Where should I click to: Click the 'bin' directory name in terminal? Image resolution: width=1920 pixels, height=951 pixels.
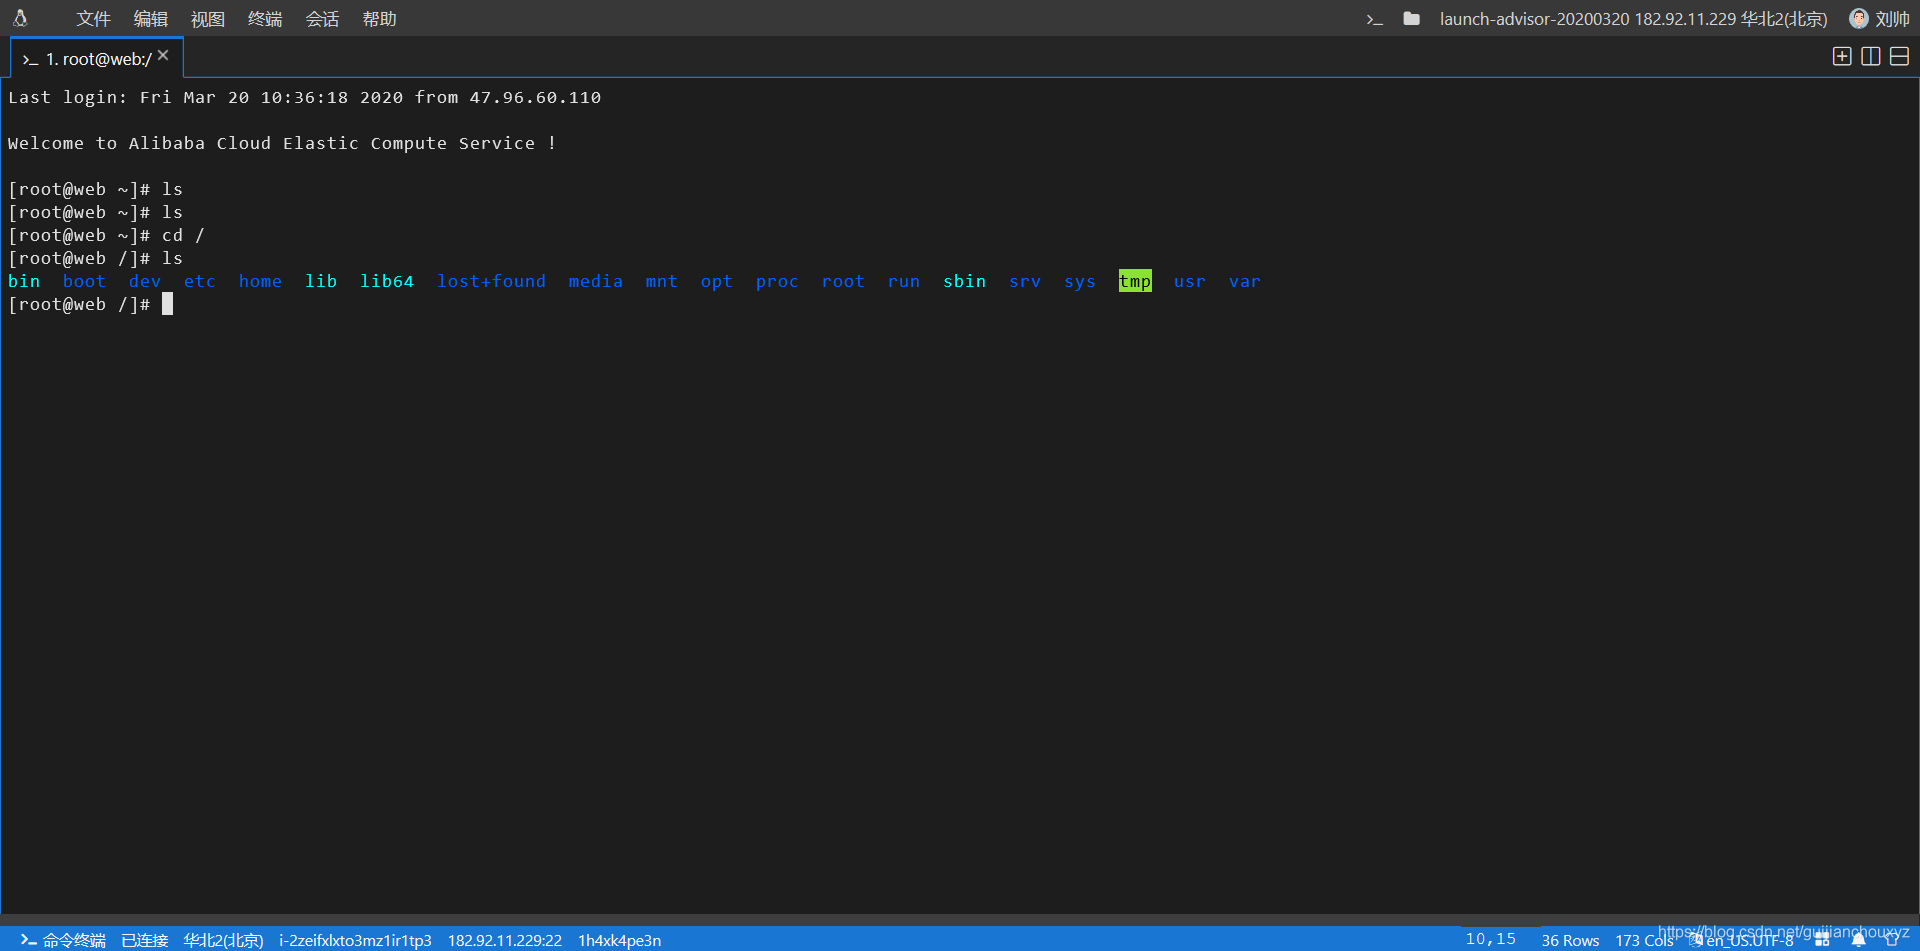click(24, 281)
